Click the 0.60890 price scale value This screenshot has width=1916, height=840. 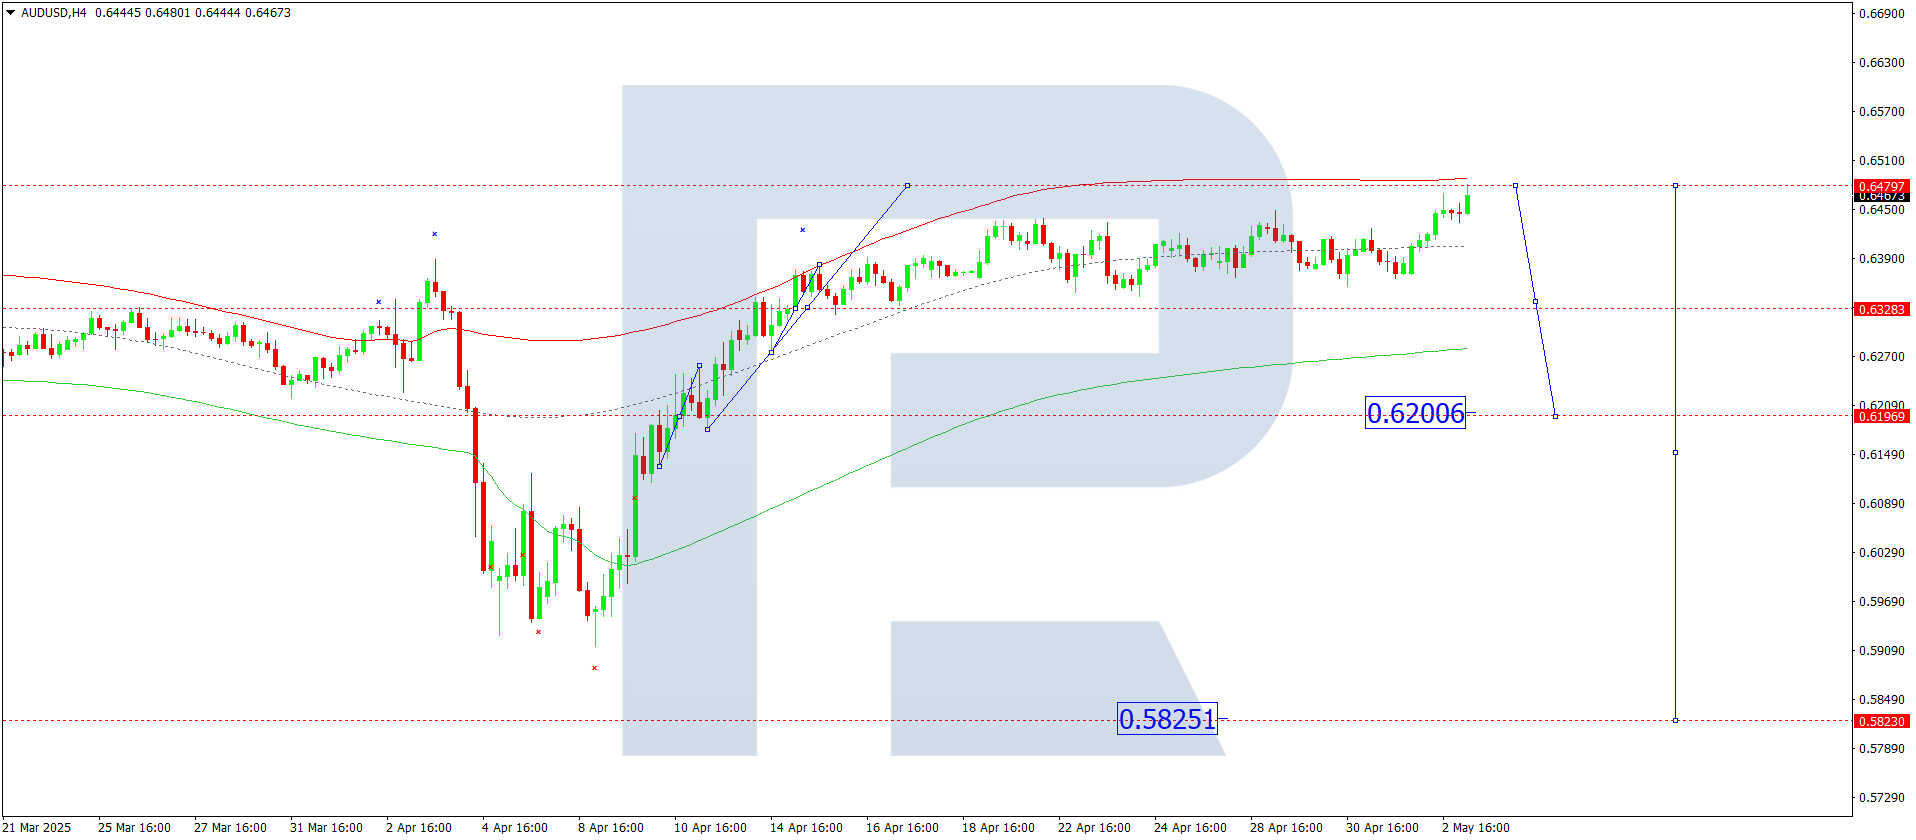(1881, 504)
